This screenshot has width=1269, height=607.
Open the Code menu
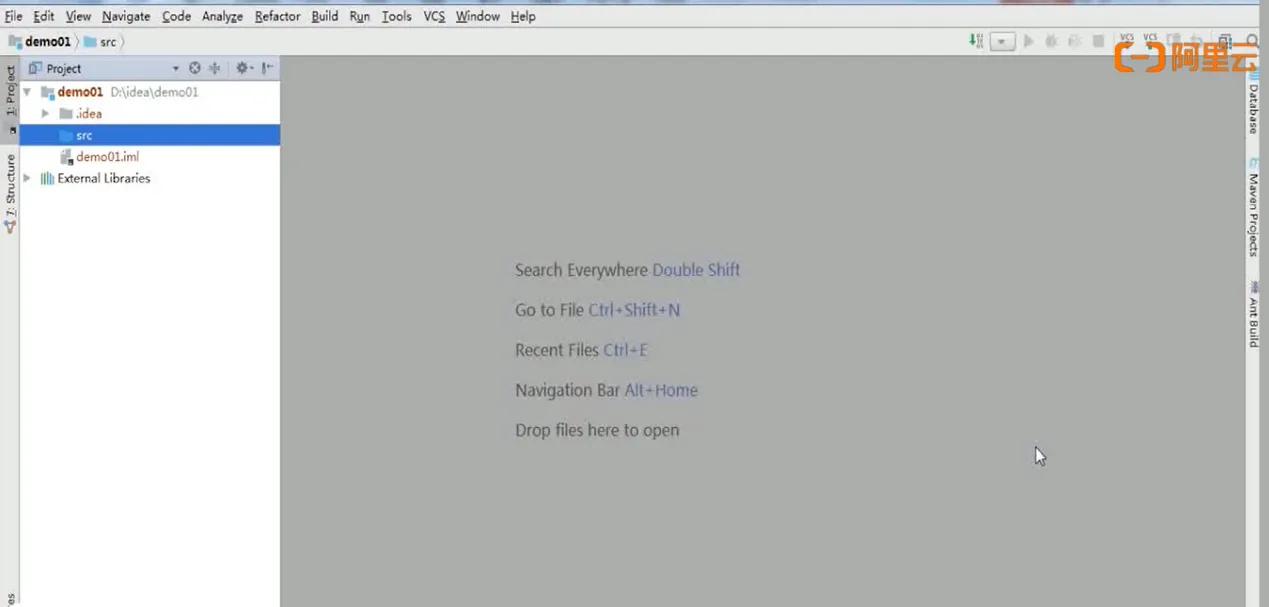tap(176, 16)
